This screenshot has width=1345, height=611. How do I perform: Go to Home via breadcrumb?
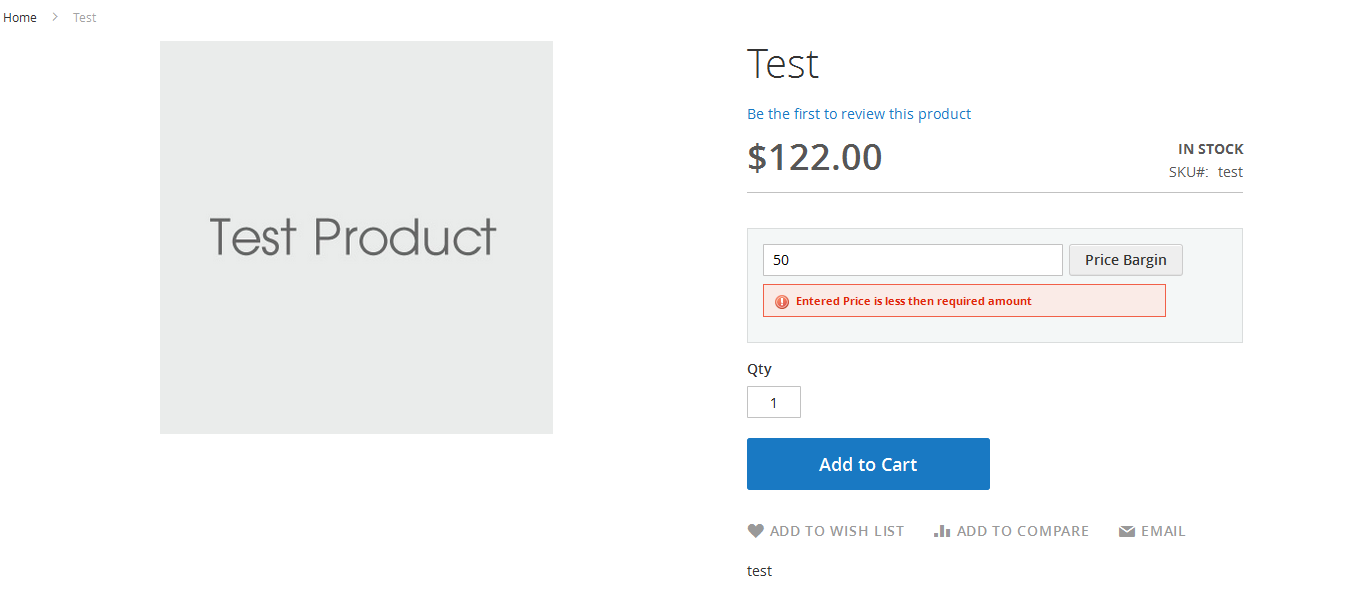[20, 17]
